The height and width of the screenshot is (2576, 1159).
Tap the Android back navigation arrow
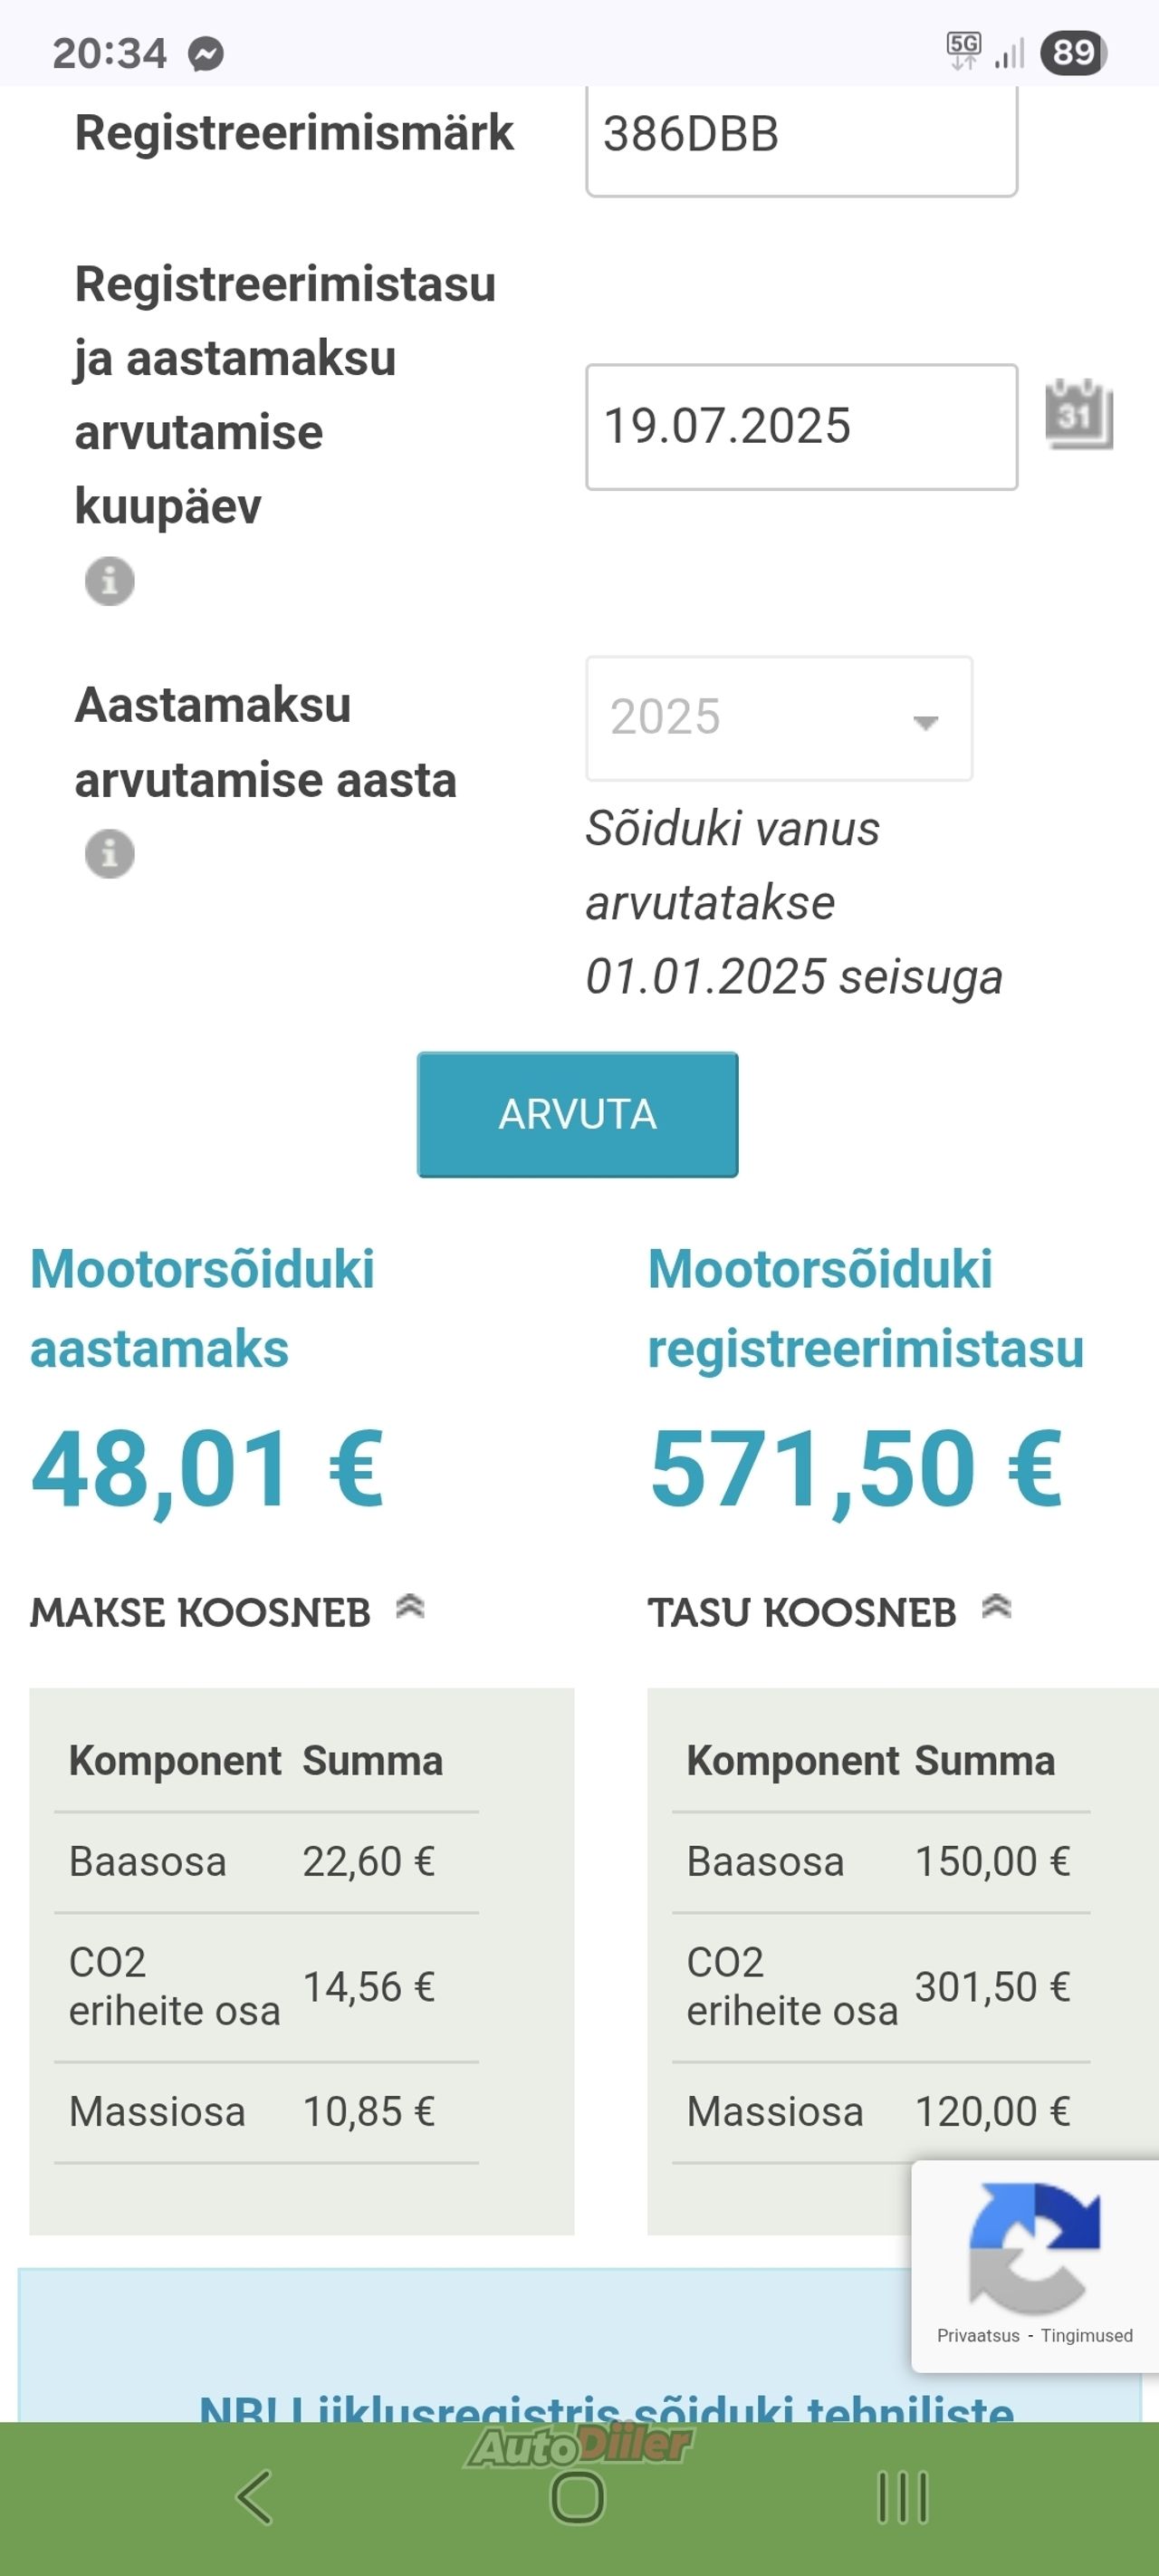[x=254, y=2497]
